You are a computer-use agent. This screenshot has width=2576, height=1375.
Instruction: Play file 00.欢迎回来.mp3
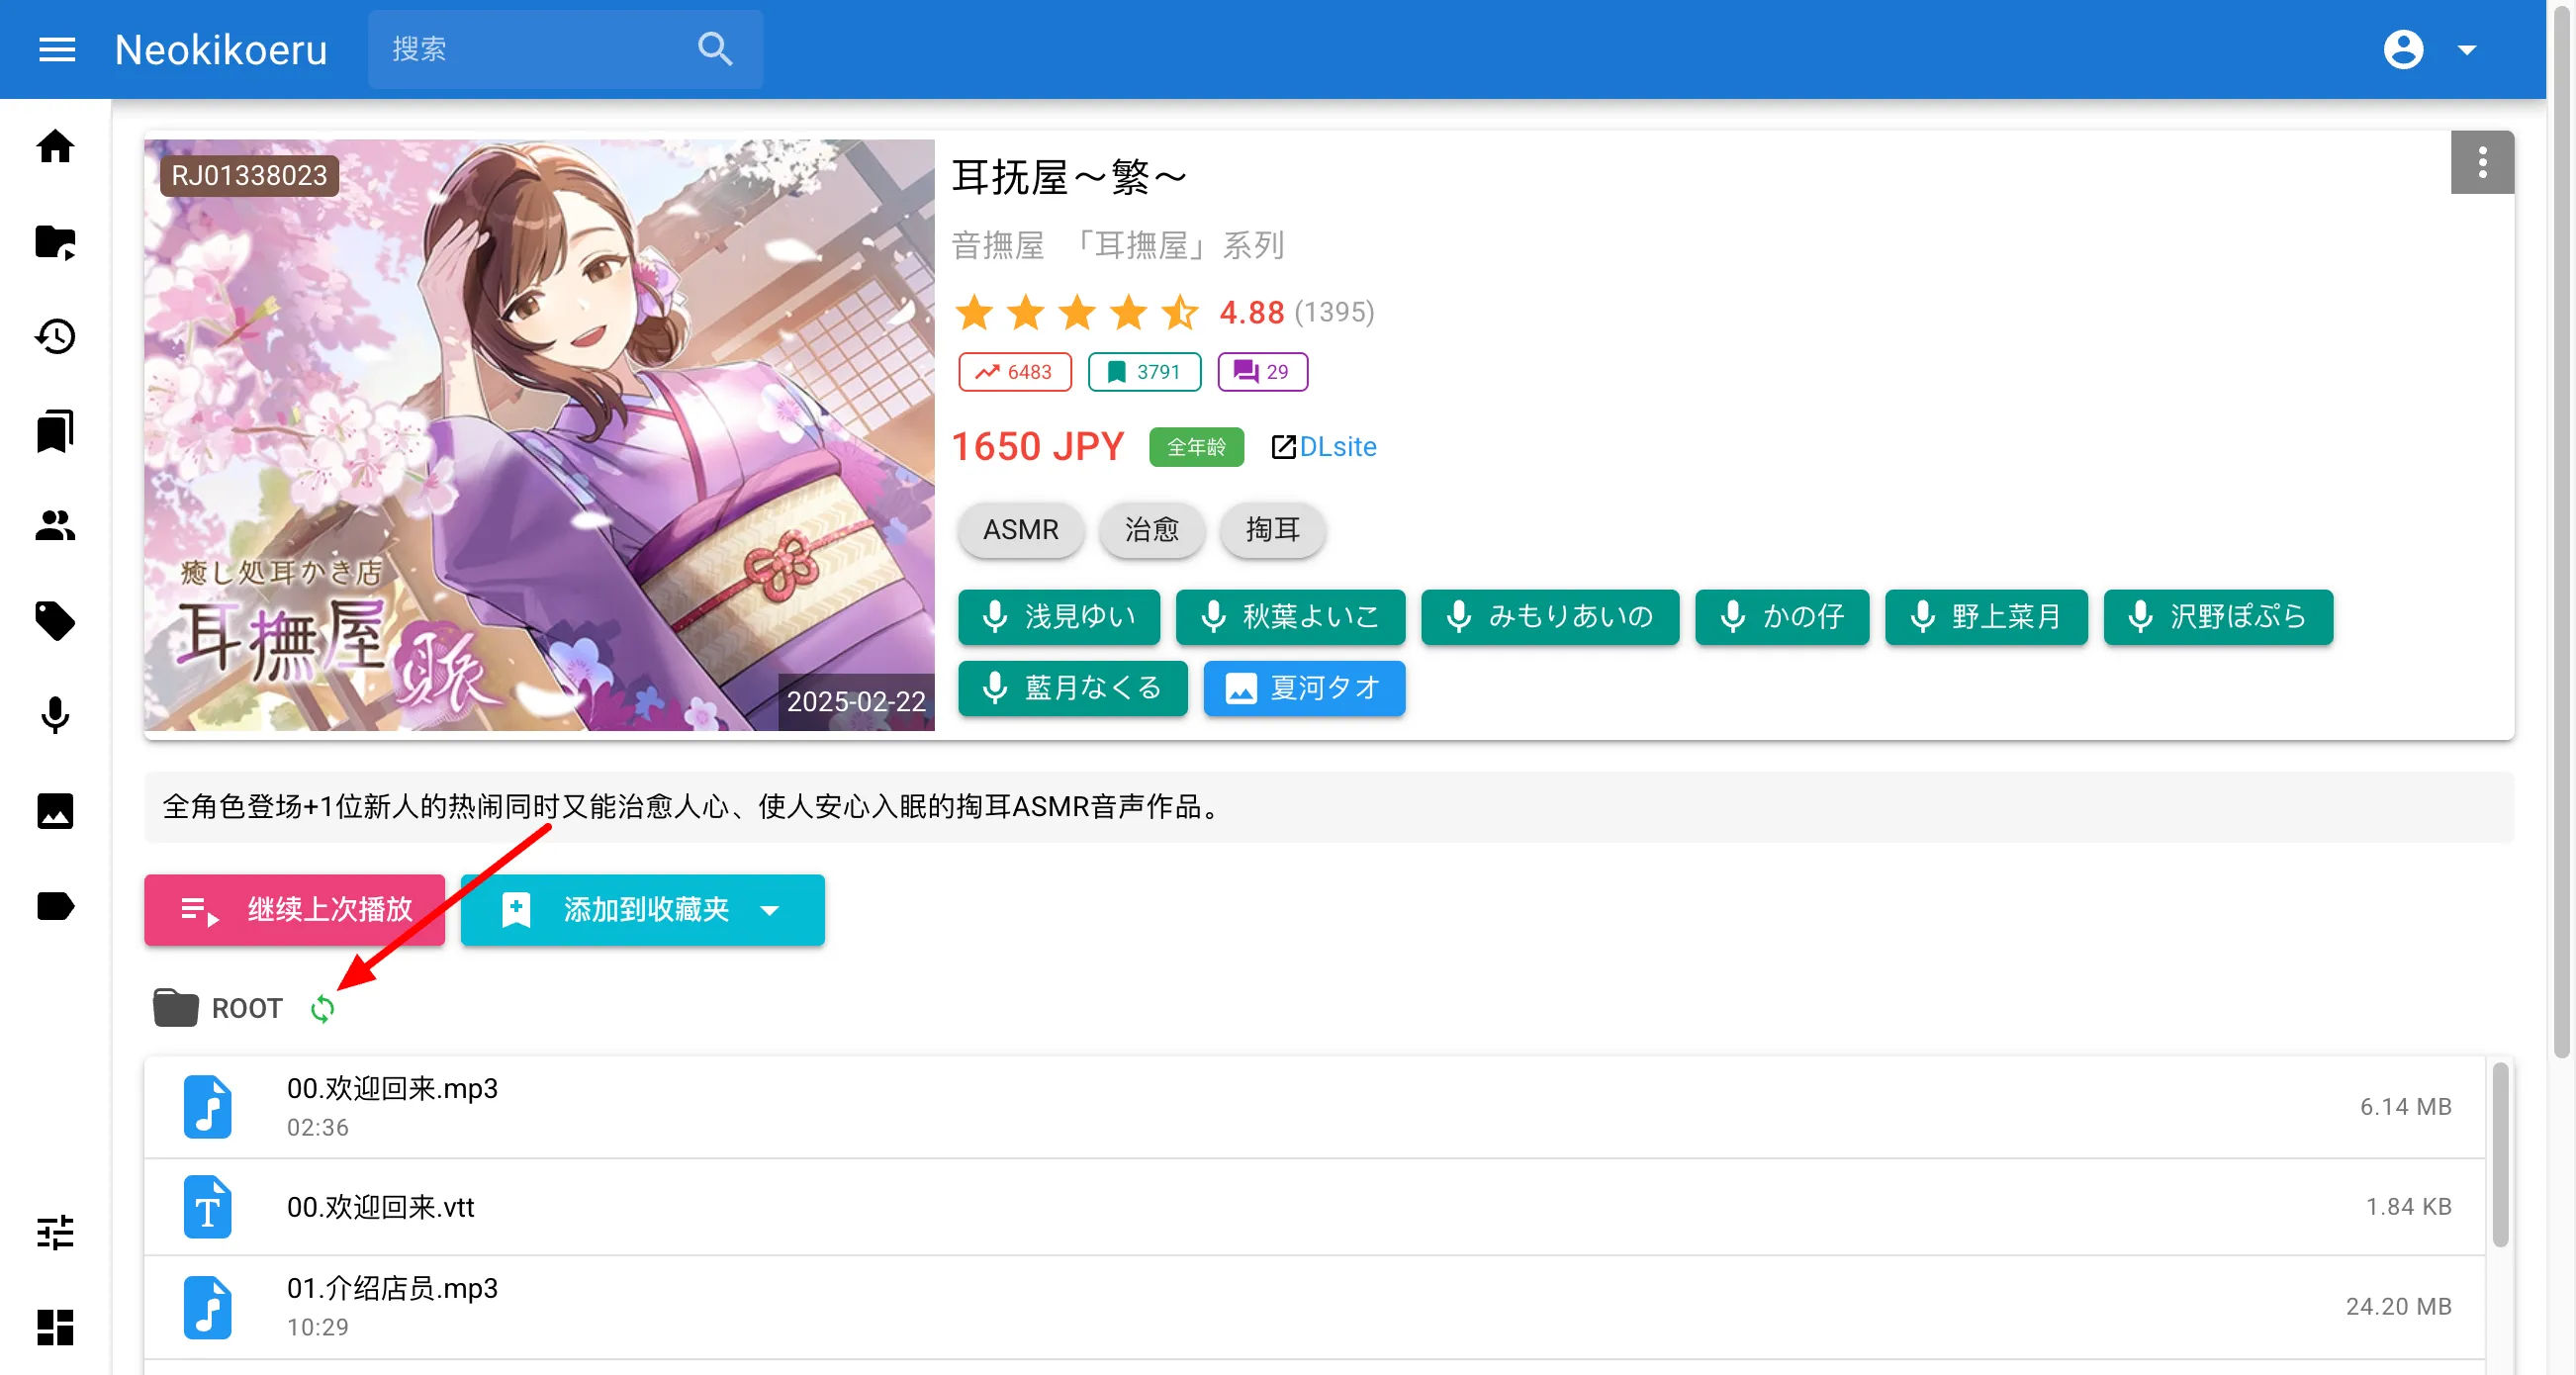pyautogui.click(x=1314, y=1108)
